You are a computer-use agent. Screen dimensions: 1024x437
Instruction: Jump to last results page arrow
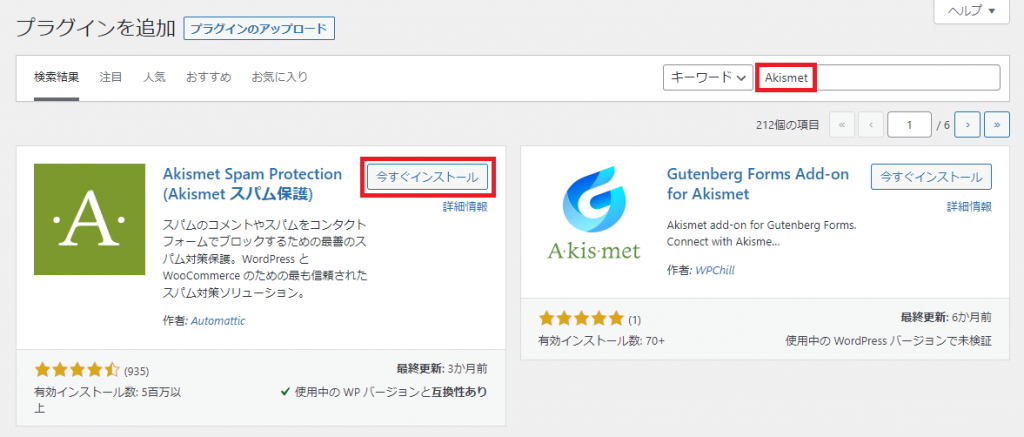pos(997,125)
